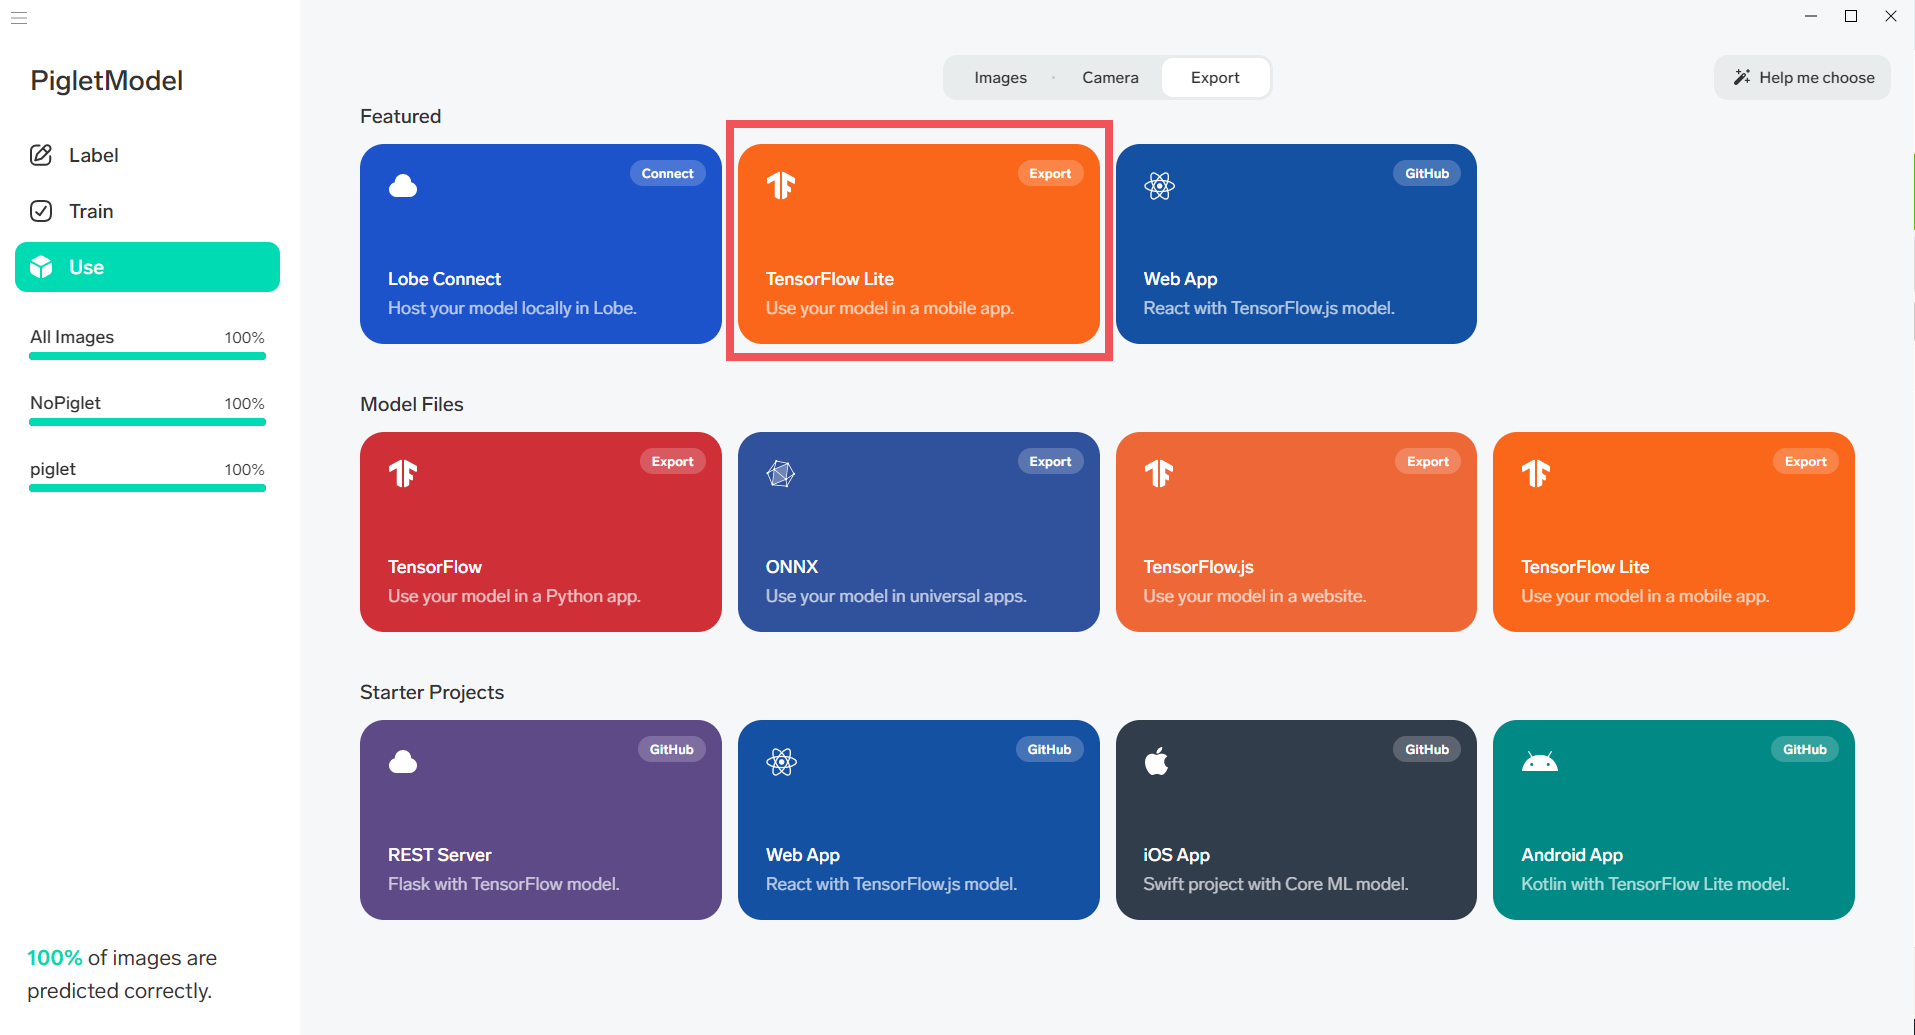Click cloud icon on REST Server card
Screen dimensions: 1915x1035
[x=403, y=762]
